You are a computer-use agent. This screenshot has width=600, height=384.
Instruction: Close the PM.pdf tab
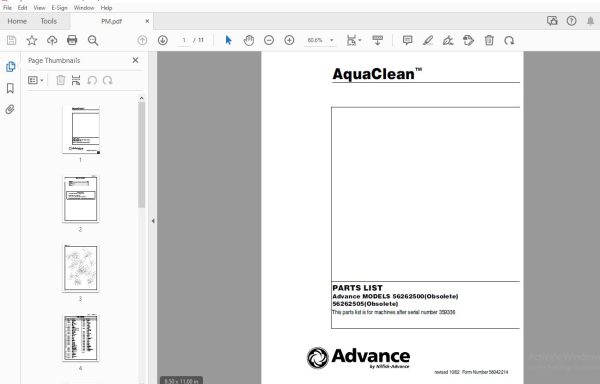(147, 21)
